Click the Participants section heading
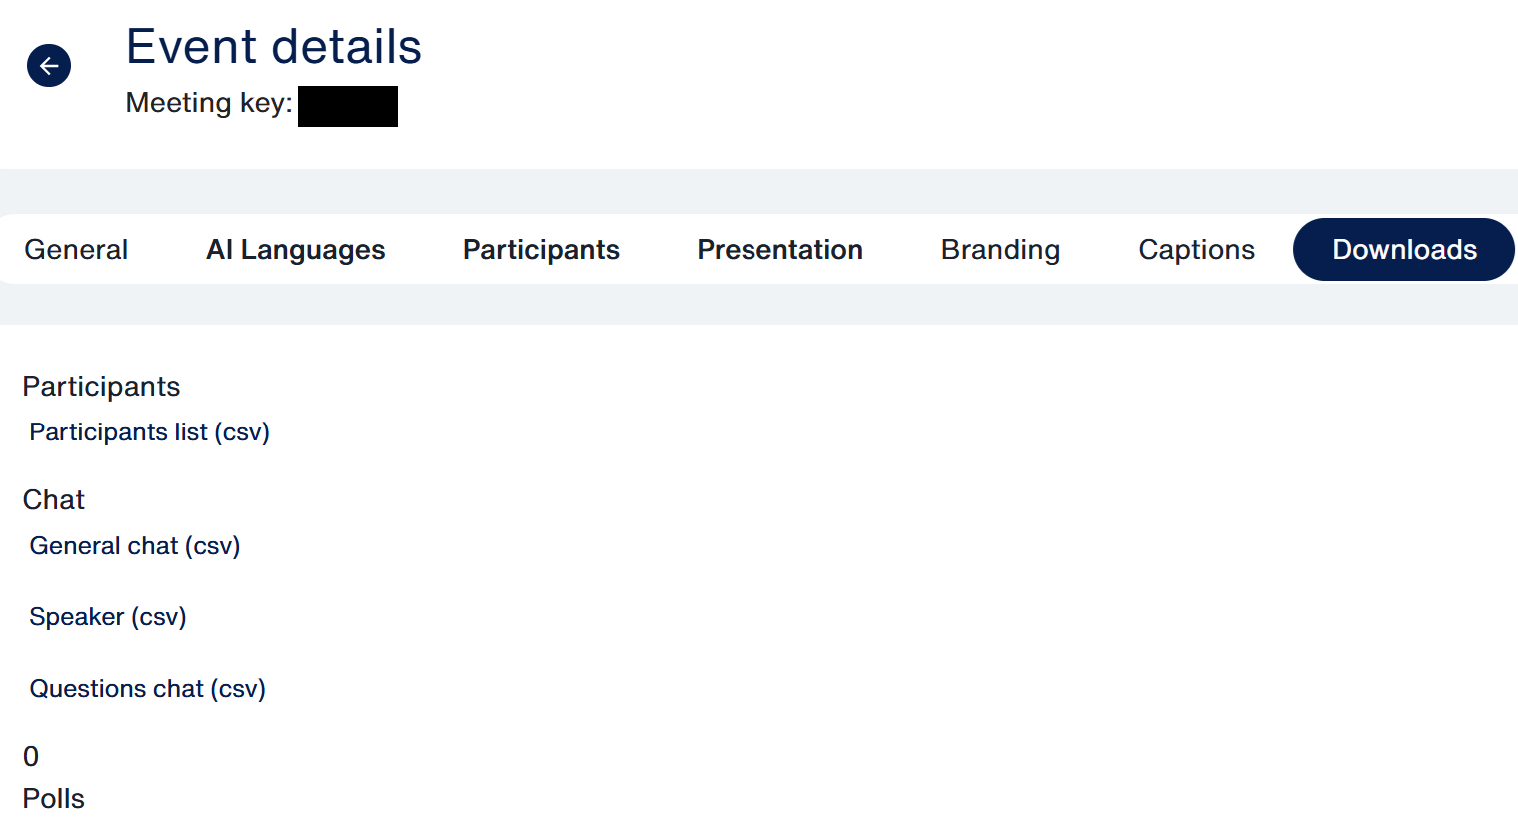 point(101,387)
